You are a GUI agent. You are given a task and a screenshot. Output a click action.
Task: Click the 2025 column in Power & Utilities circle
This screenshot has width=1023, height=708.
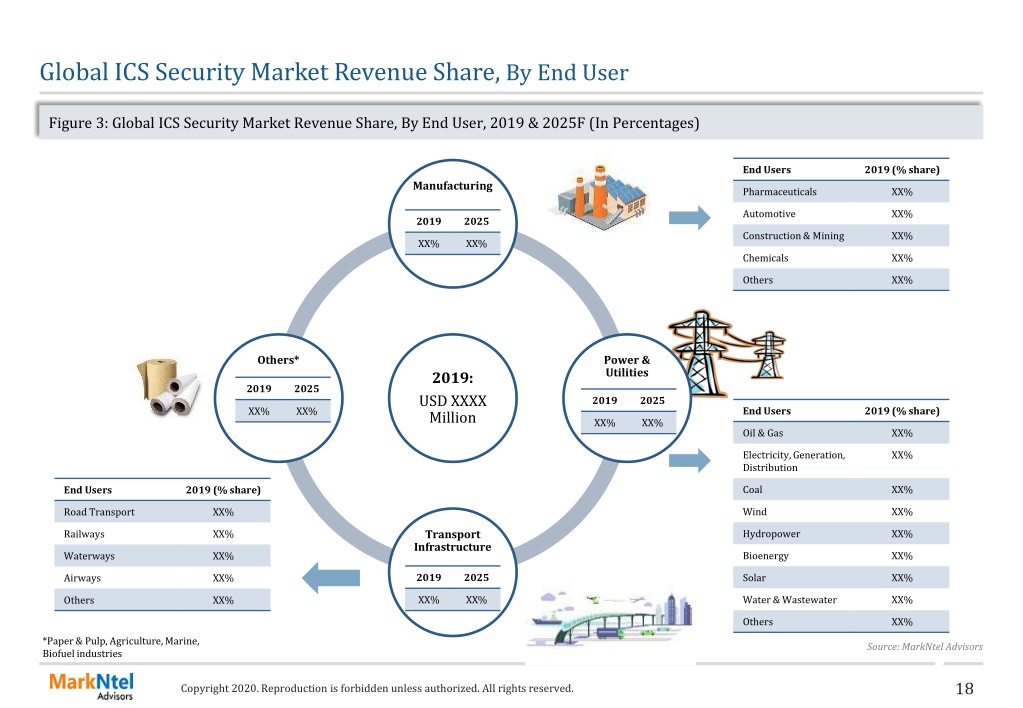pyautogui.click(x=652, y=412)
